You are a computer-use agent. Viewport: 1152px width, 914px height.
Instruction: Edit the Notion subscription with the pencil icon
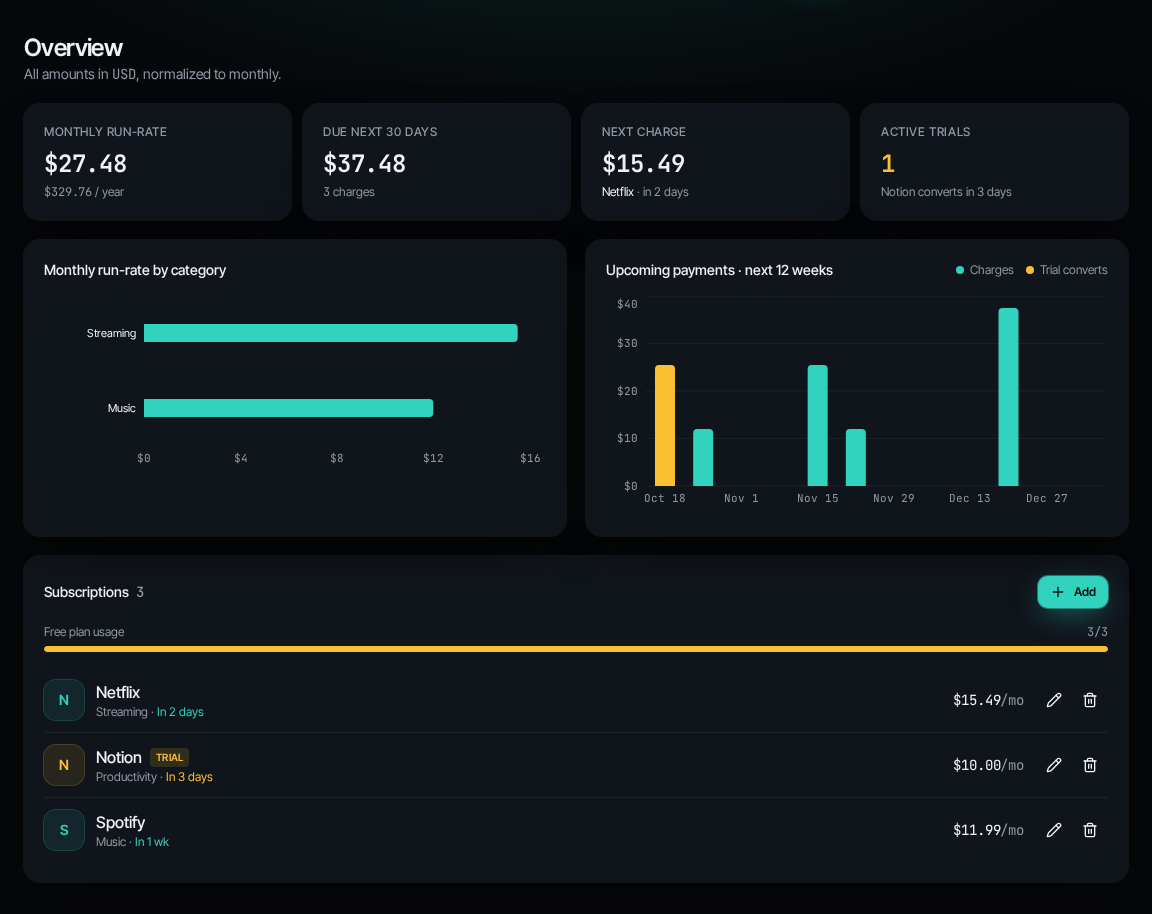[1054, 765]
